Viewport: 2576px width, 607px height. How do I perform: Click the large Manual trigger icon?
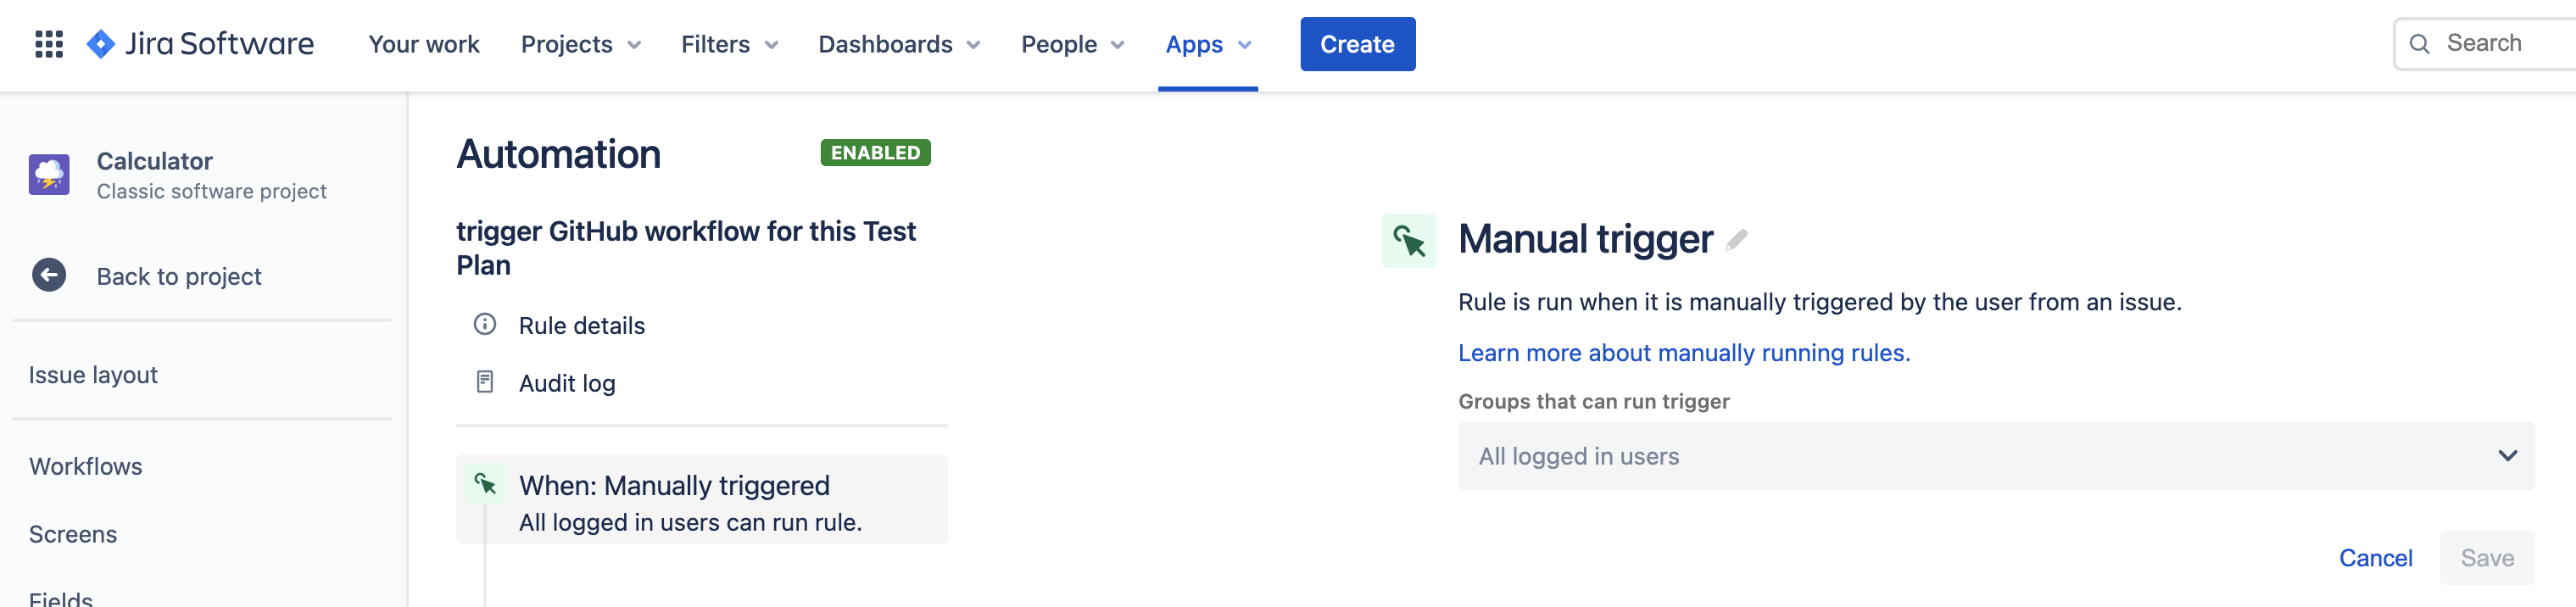(1409, 240)
